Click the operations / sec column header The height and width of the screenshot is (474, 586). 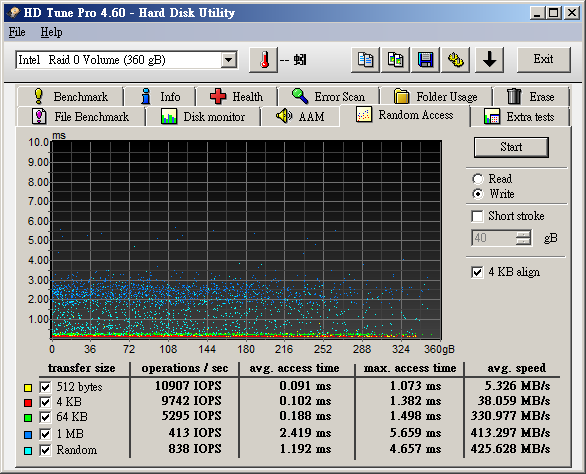tap(185, 368)
